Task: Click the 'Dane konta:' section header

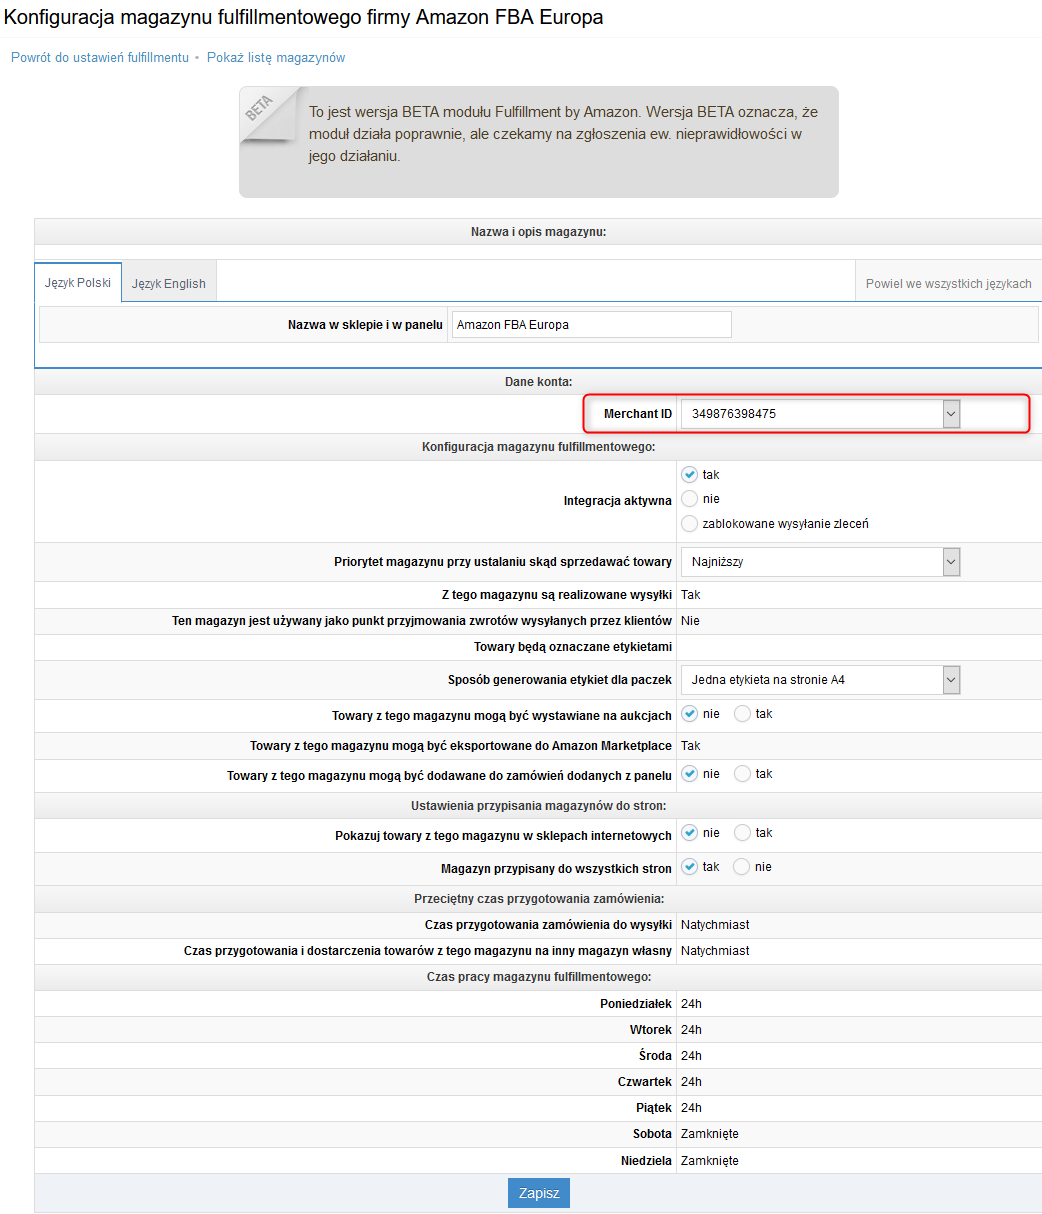Action: (539, 382)
